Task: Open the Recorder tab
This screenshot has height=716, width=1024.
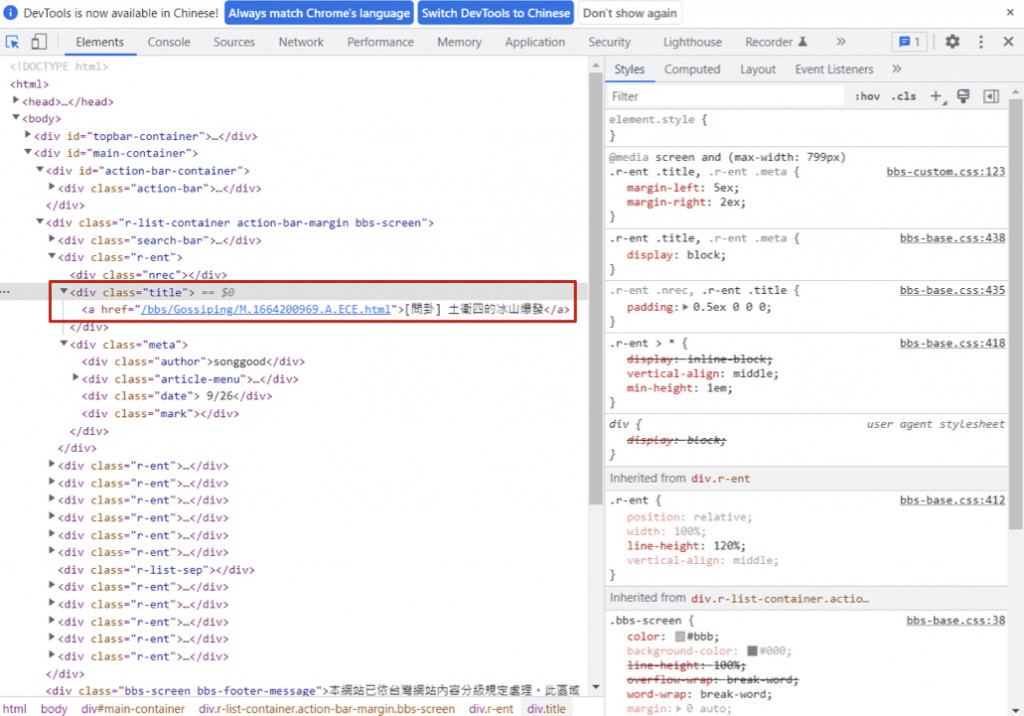Action: coord(776,42)
